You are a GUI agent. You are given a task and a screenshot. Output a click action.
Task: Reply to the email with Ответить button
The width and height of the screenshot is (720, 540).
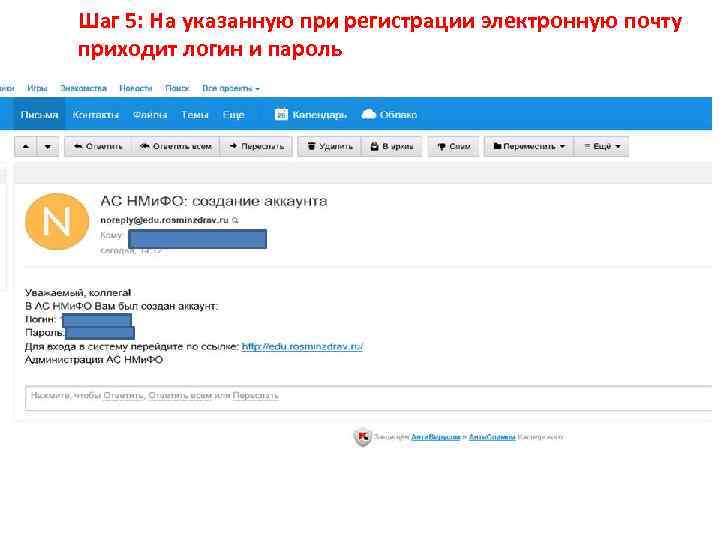point(98,146)
